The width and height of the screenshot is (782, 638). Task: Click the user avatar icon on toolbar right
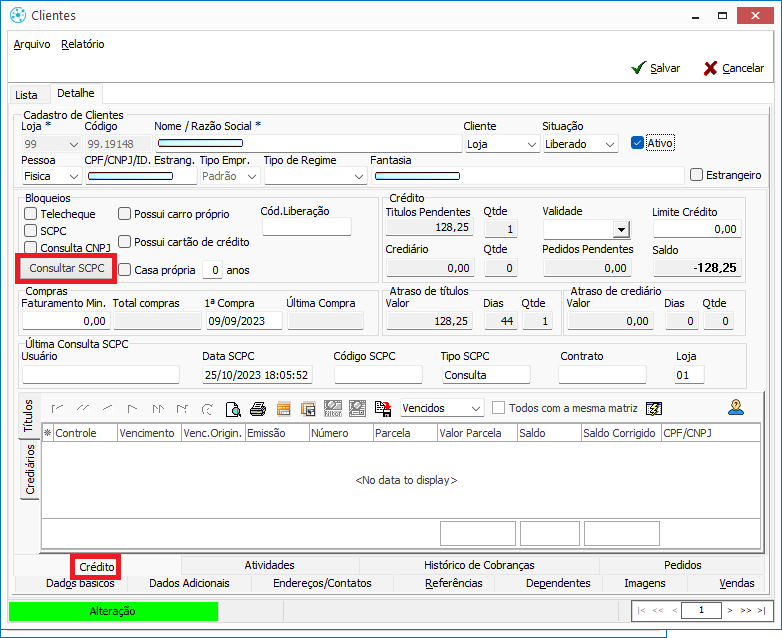click(736, 407)
